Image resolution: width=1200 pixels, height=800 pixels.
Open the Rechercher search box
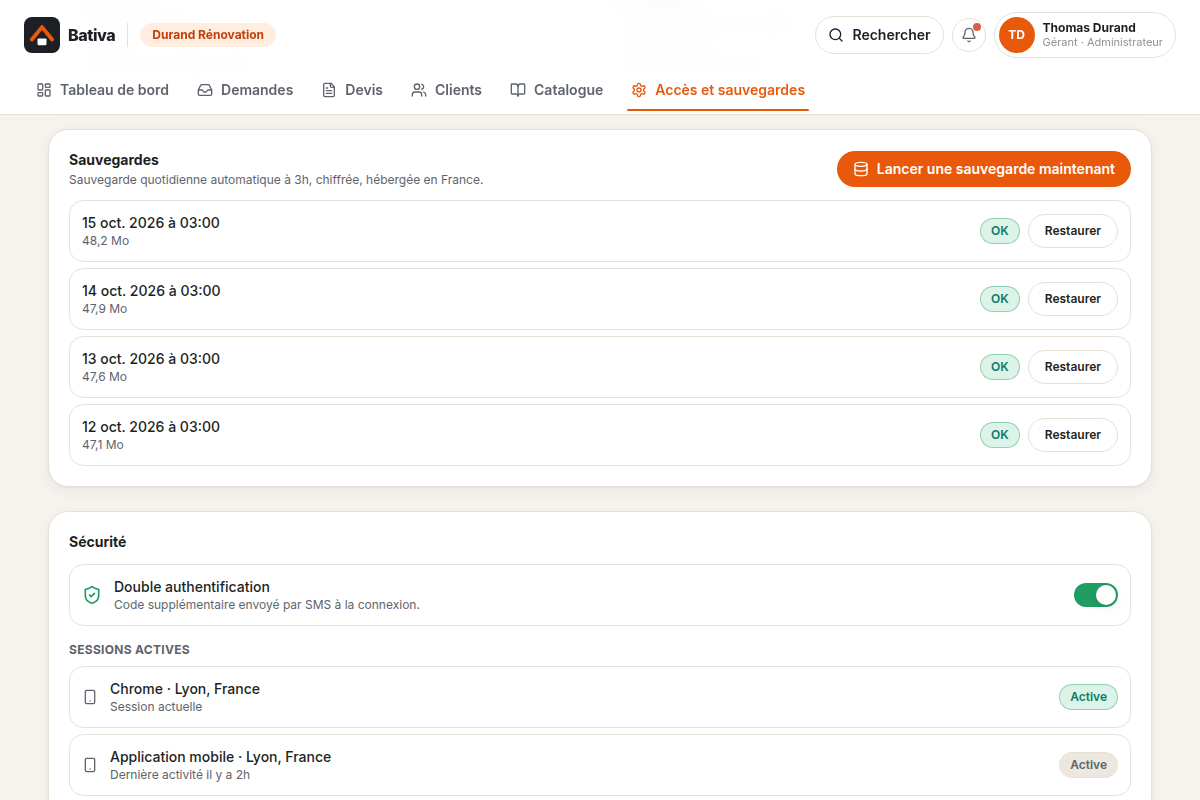(x=880, y=35)
